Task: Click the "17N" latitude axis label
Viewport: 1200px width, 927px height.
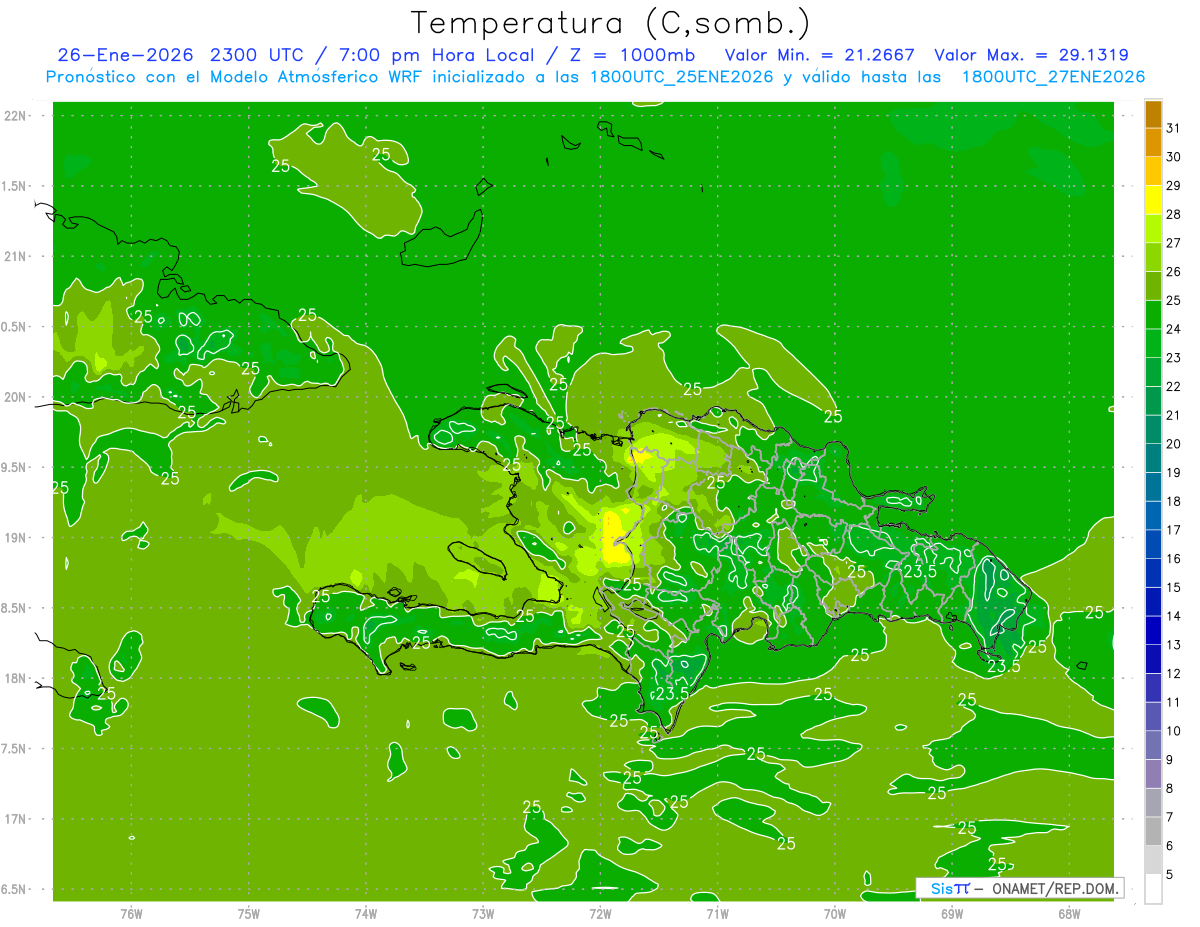Action: tap(17, 819)
